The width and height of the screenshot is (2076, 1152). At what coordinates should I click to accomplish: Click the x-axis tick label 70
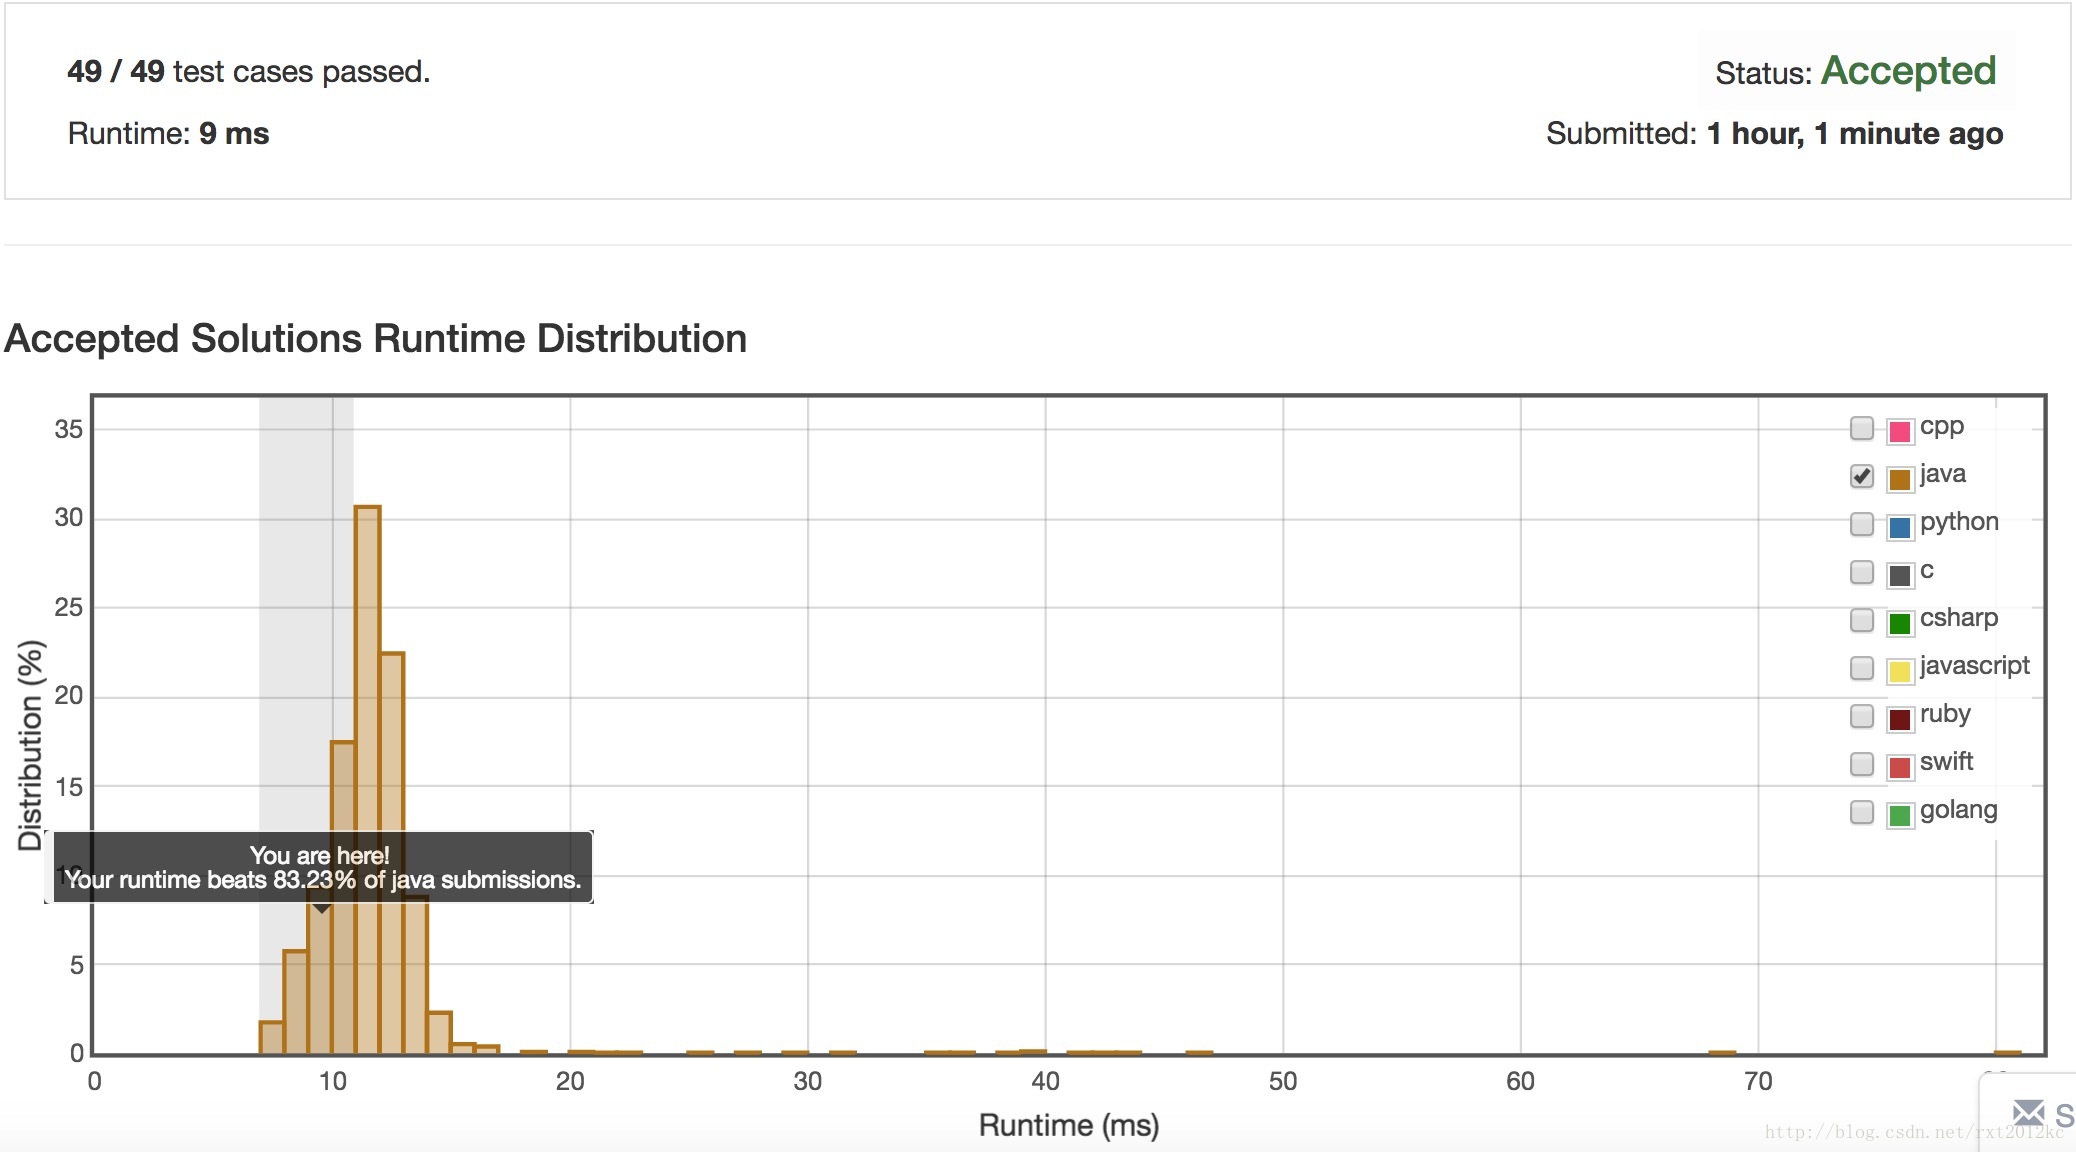click(1758, 1081)
